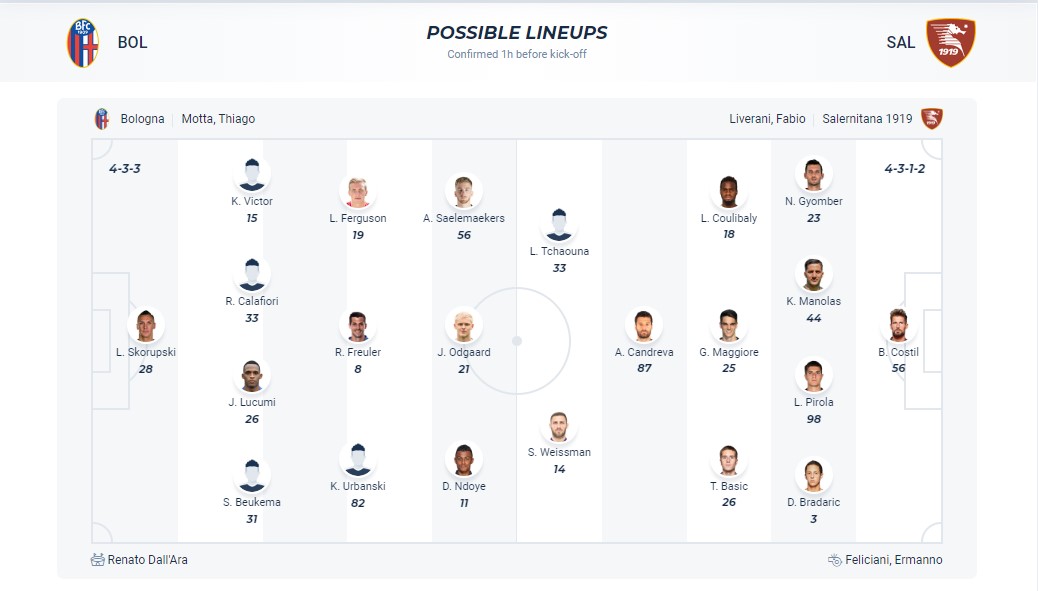Click the K. Manolas name label

[813, 301]
